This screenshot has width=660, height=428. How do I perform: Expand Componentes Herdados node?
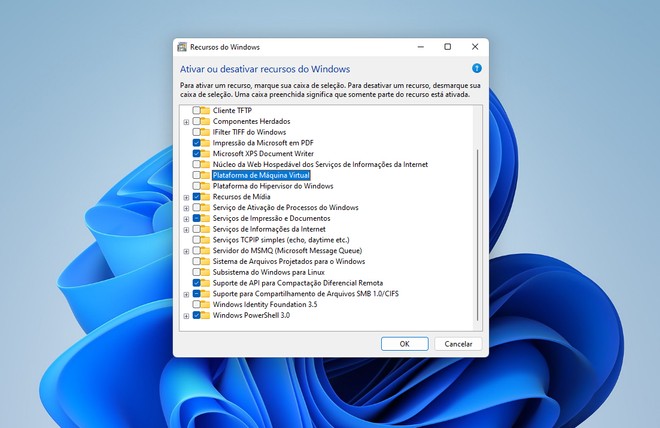(186, 122)
